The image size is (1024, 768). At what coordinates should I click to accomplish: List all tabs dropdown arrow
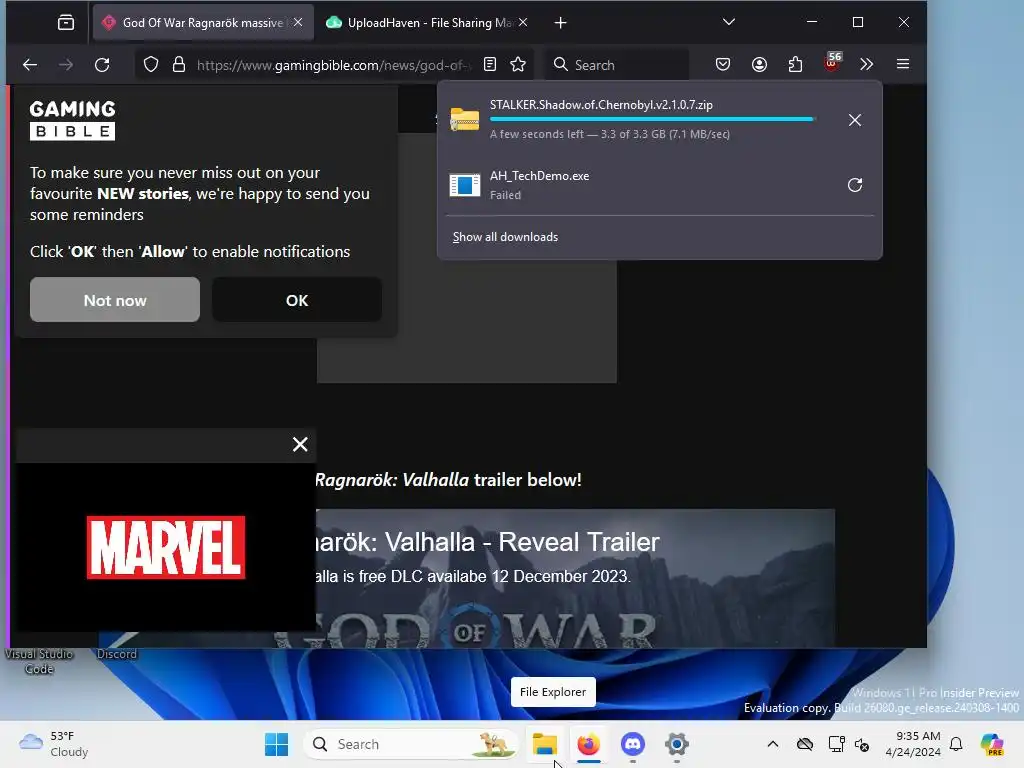pos(729,22)
